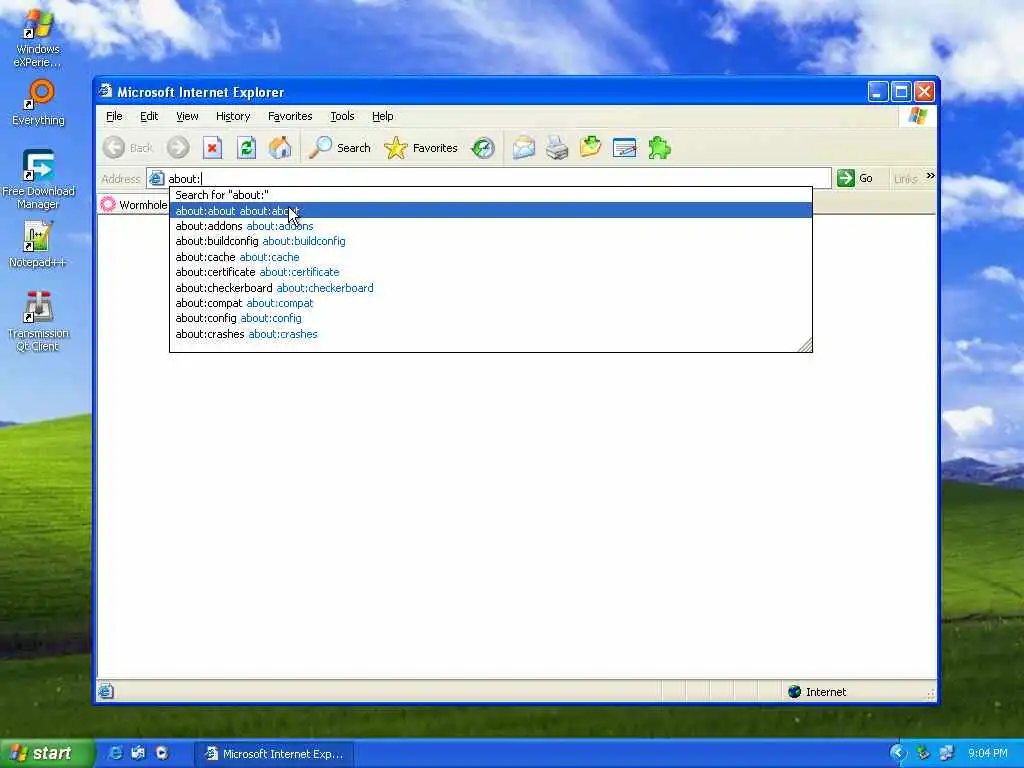The height and width of the screenshot is (768, 1024).
Task: Select about:addons suggestion
Action: click(490, 226)
